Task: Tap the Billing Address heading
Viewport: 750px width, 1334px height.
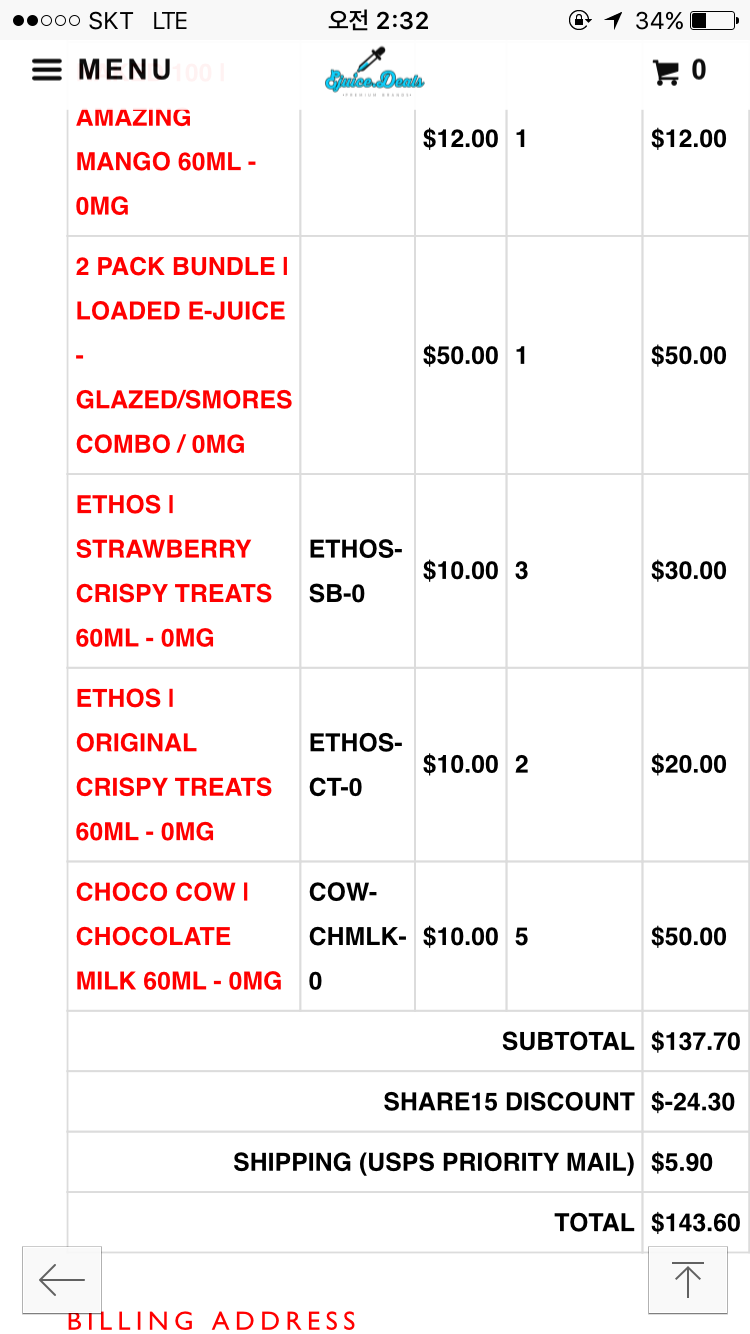Action: [x=211, y=1321]
